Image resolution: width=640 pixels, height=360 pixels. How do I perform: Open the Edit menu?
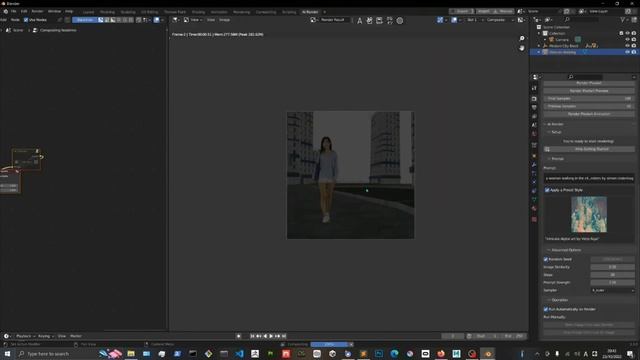[24, 11]
